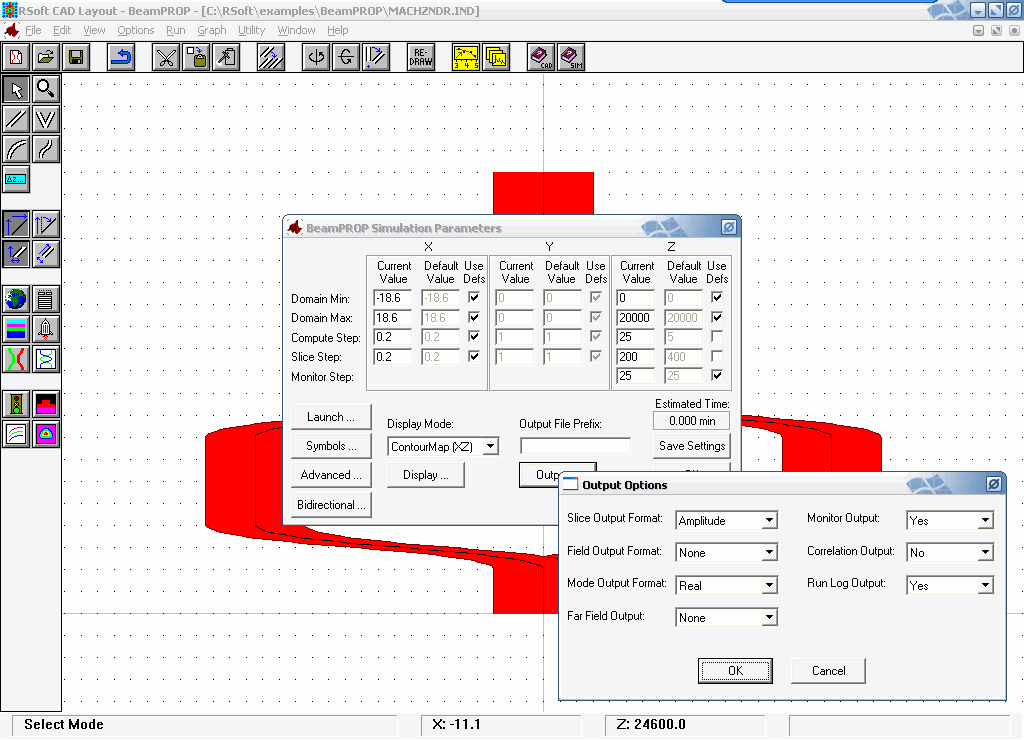Choose the magnifier Zoom tool
The image size is (1024, 740).
[x=46, y=89]
